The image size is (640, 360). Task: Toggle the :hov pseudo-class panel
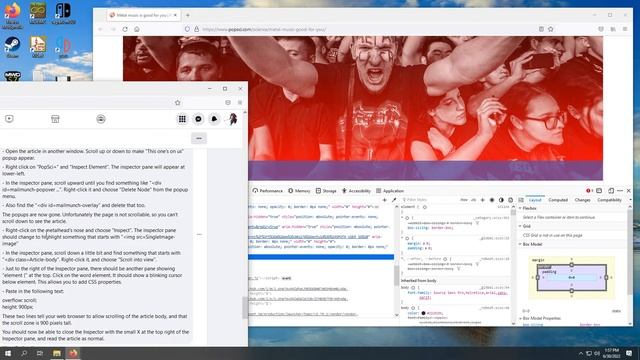click(x=464, y=200)
